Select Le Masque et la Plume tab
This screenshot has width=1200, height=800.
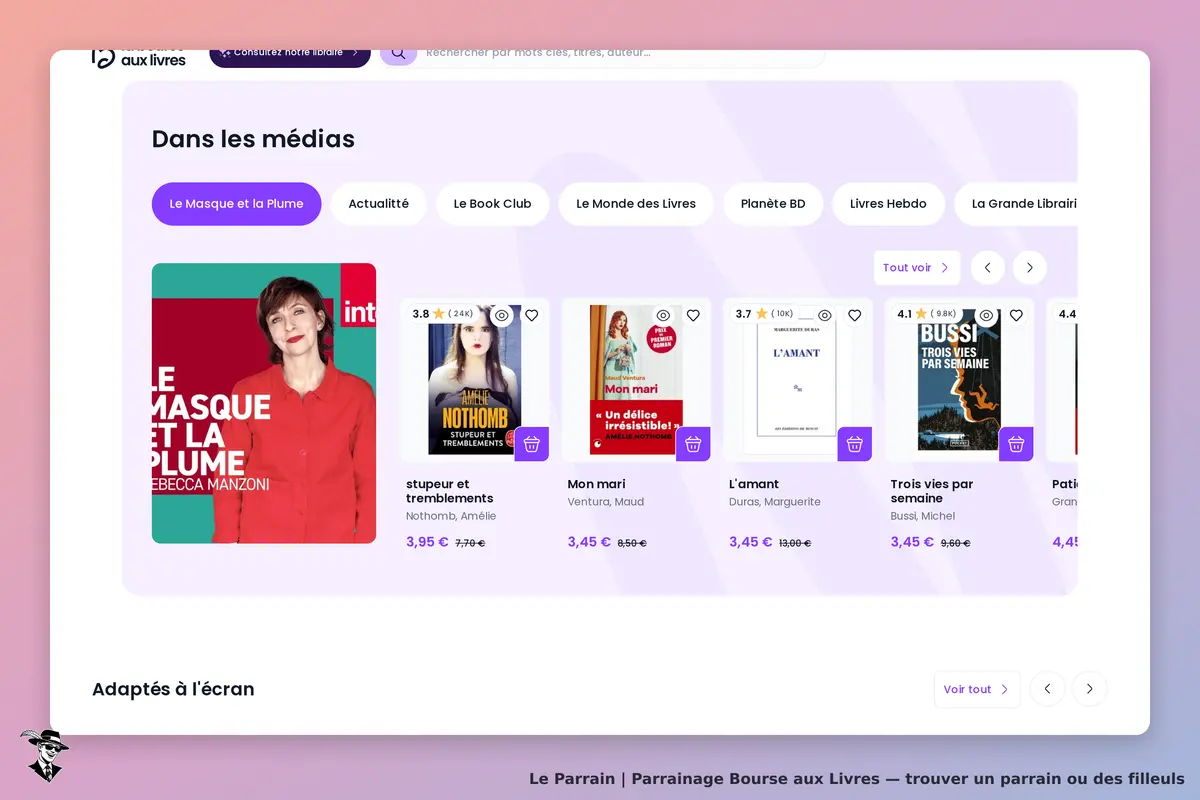pos(236,204)
